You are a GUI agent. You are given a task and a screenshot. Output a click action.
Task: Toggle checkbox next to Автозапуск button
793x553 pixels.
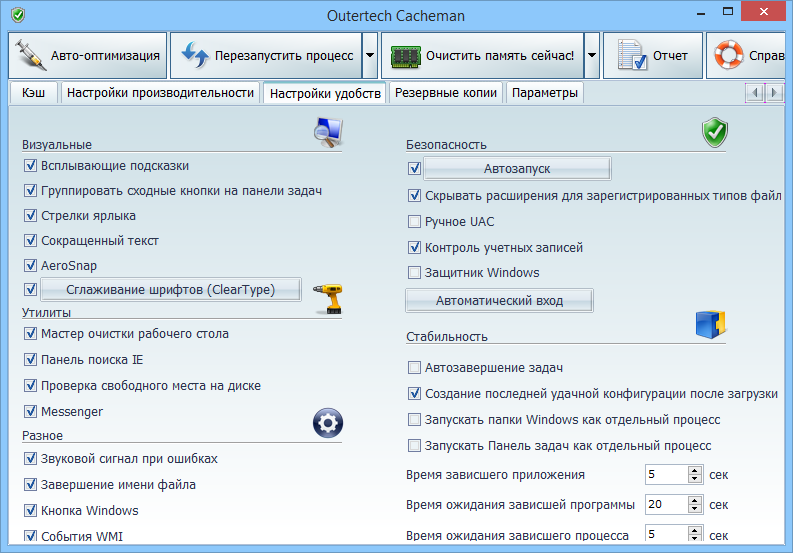[x=414, y=168]
